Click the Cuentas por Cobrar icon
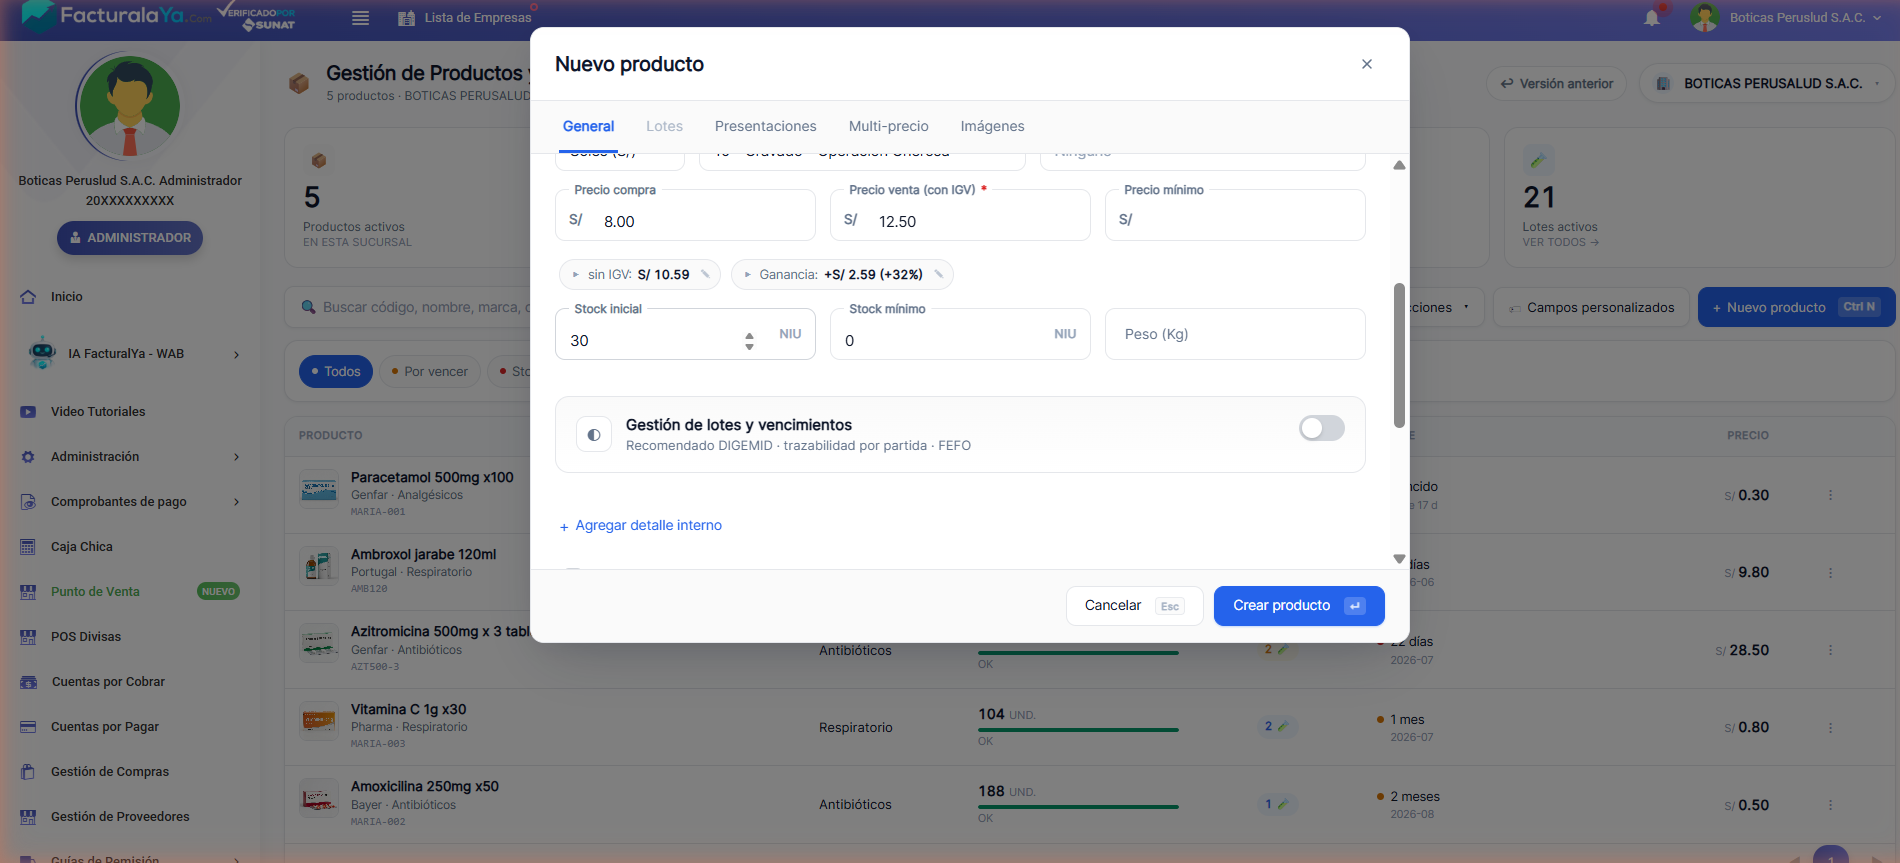 (x=28, y=682)
